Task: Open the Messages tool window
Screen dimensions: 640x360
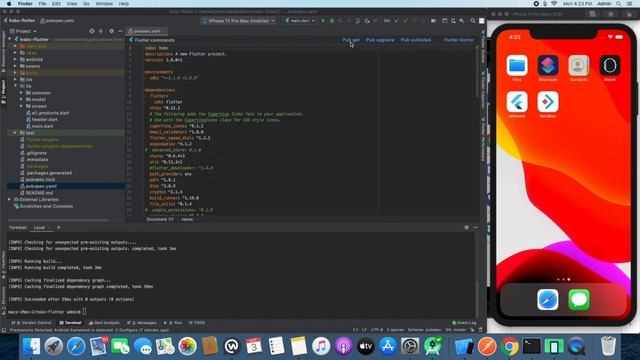Action: 142,323
